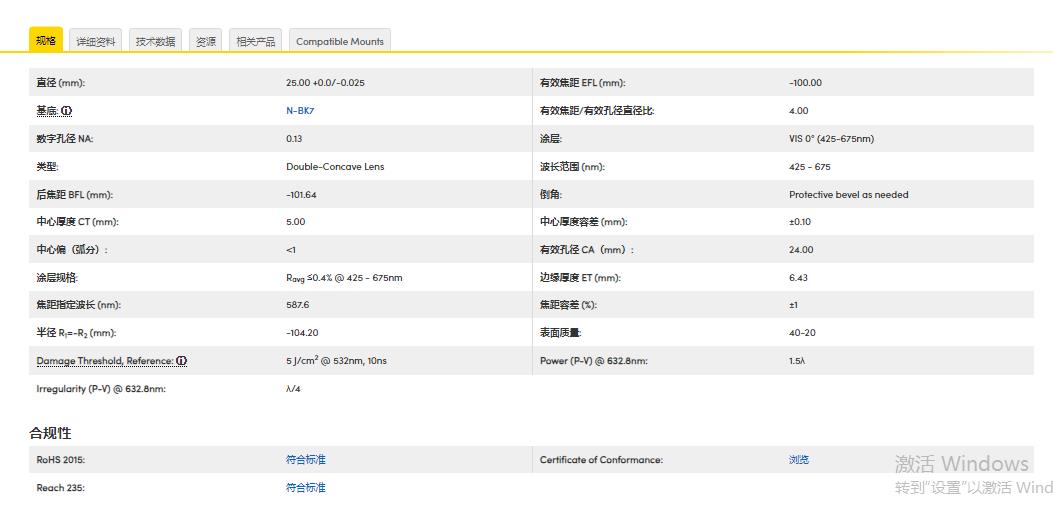
Task: Click the 合规性 section heading
Action: pos(50,433)
